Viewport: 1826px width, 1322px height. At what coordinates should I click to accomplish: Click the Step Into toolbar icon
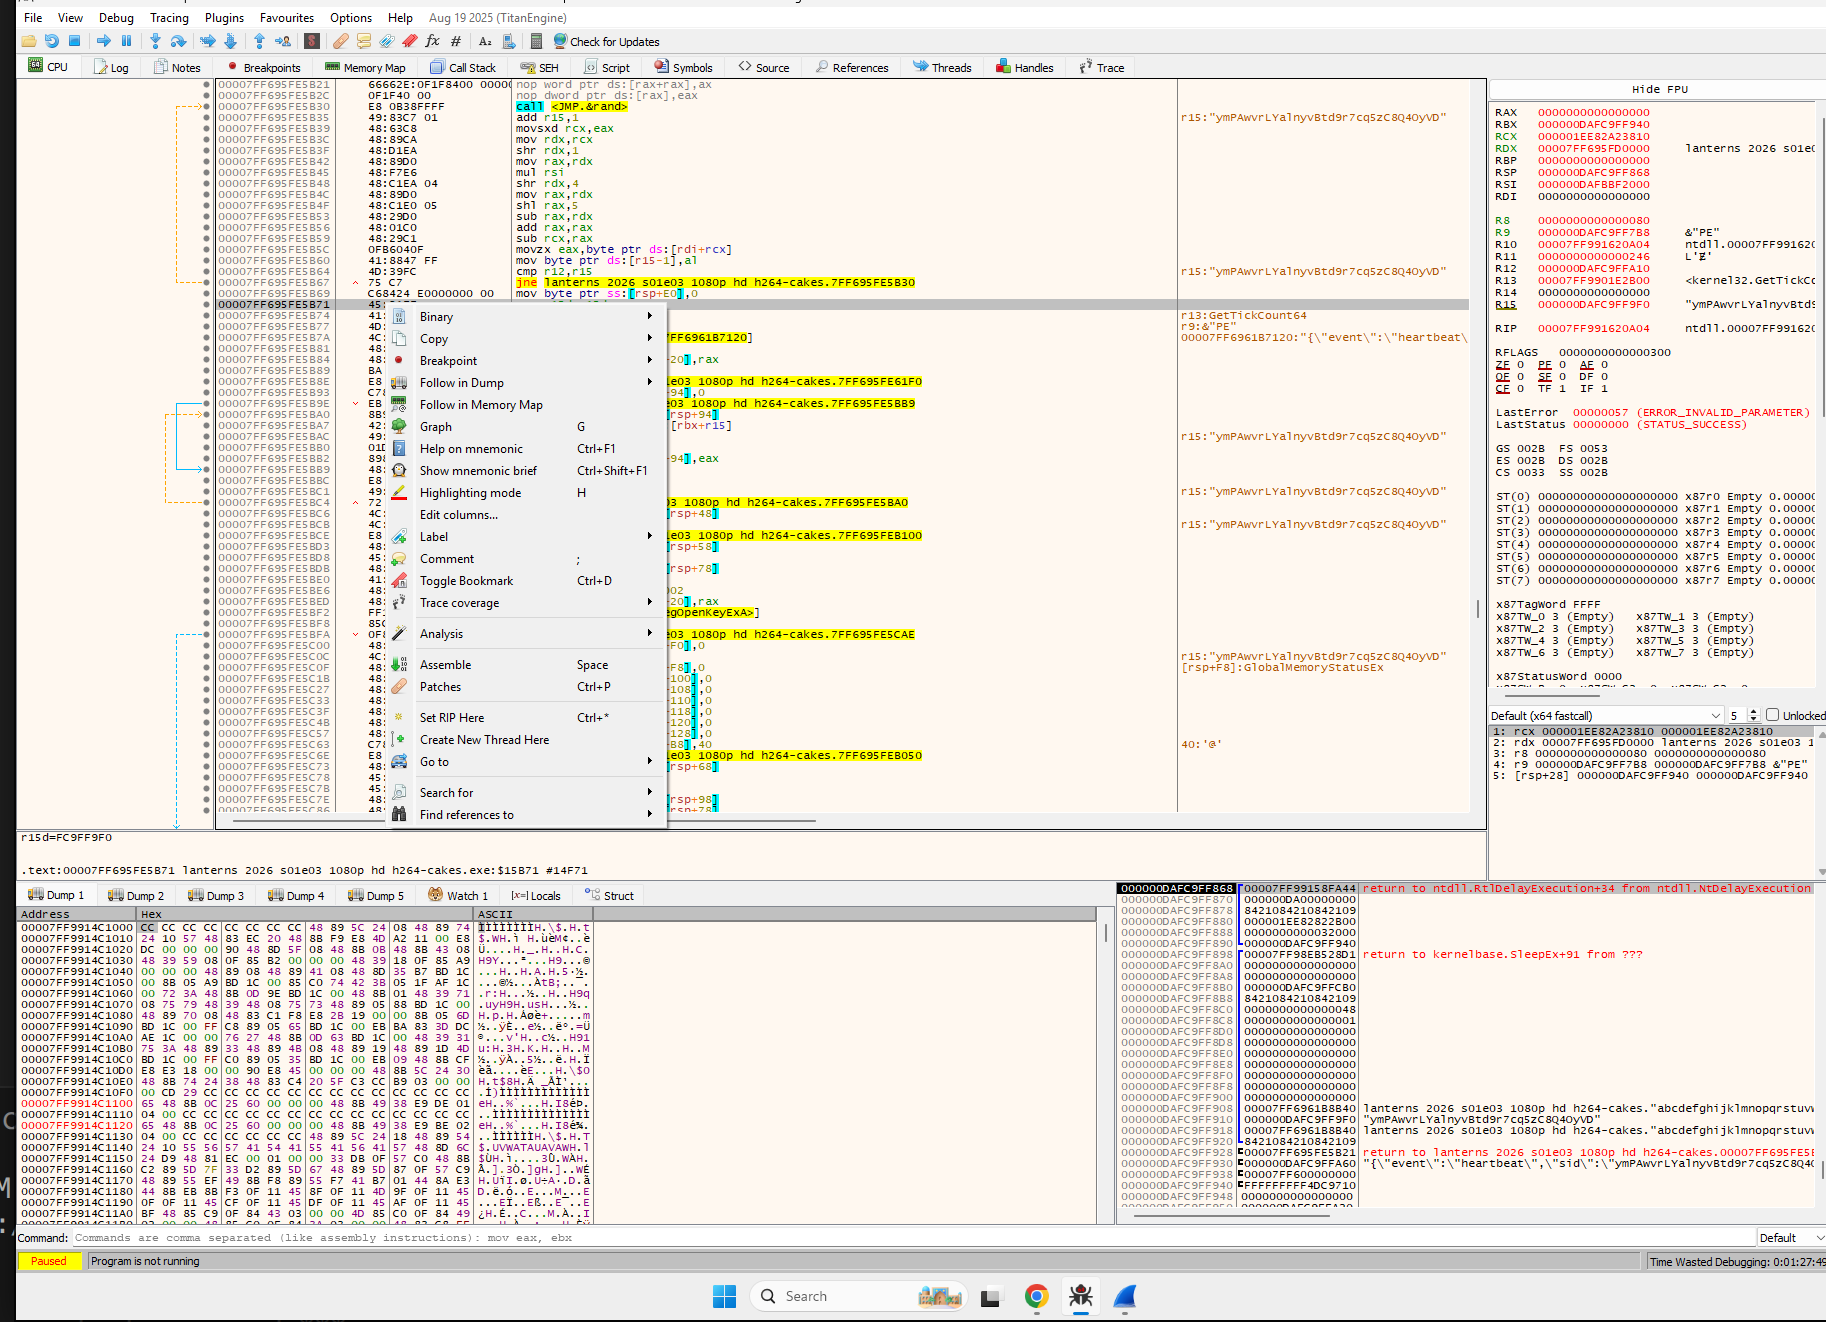point(155,41)
